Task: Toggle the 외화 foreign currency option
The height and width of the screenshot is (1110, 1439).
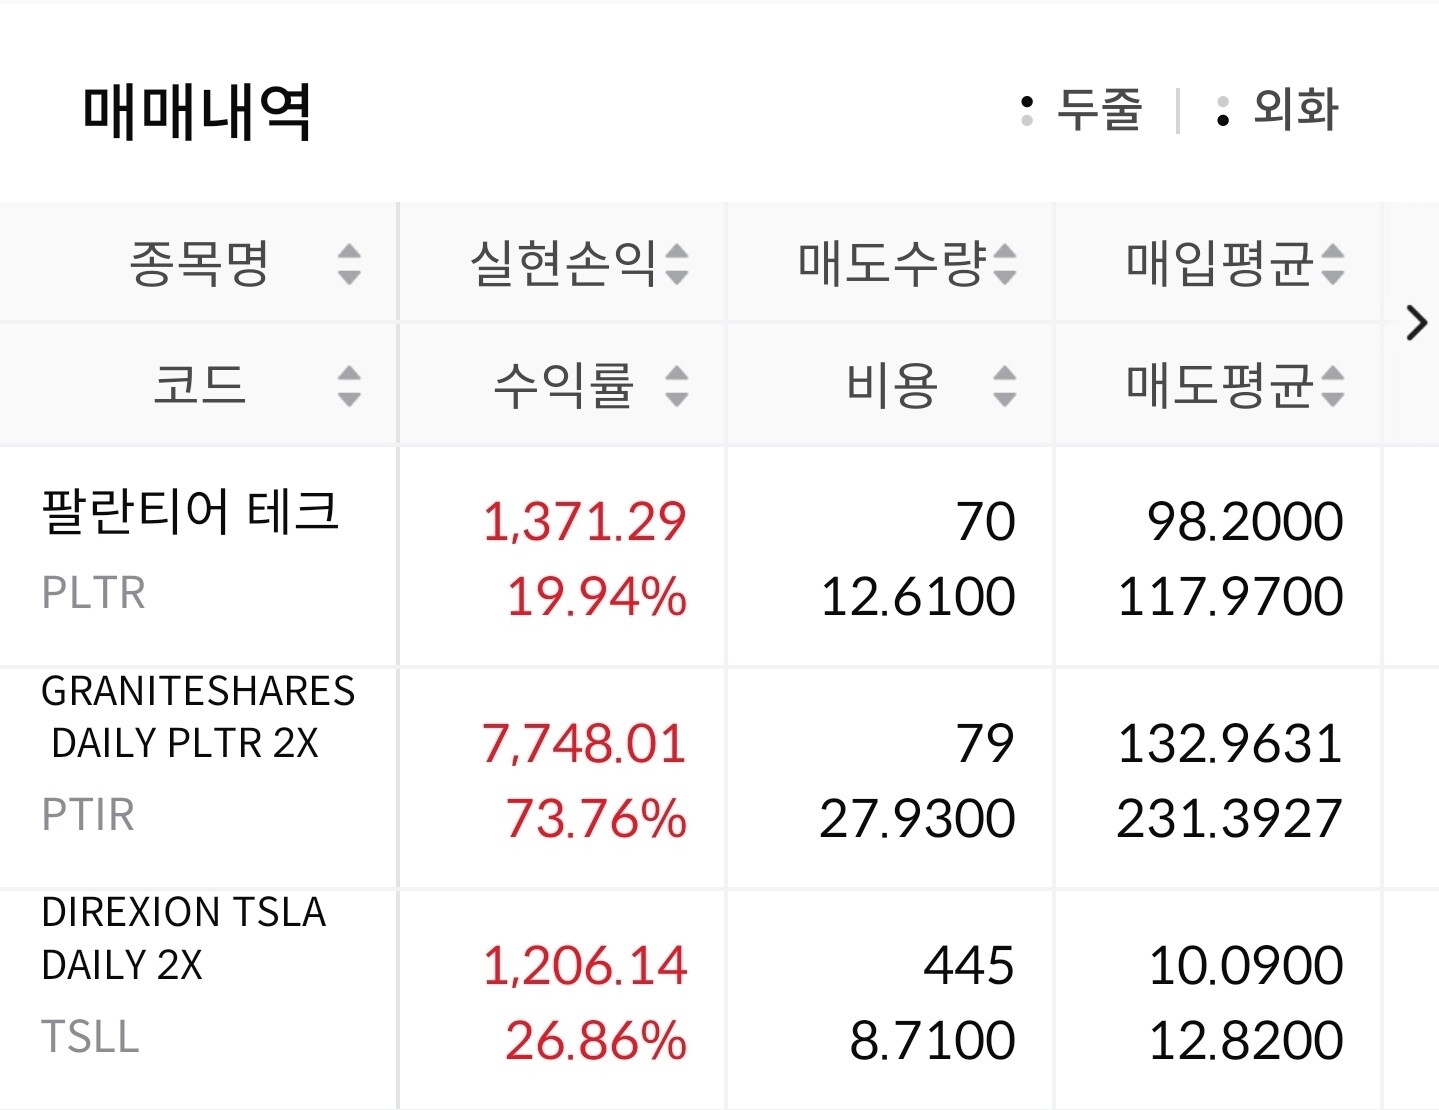Action: (x=1278, y=110)
